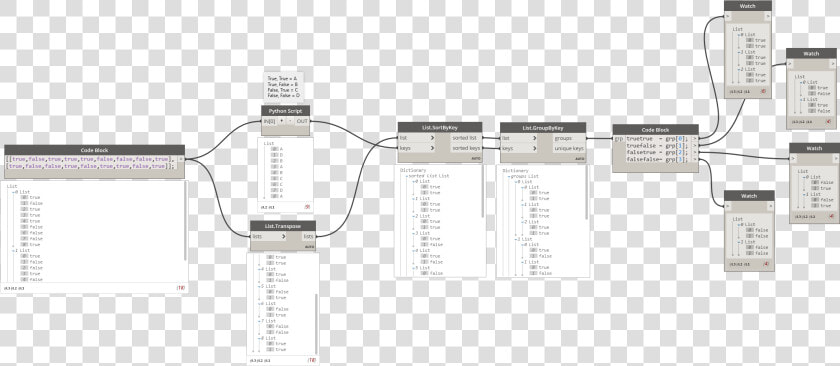Collapse groups List entry in GroupByKey preview

pos(508,176)
